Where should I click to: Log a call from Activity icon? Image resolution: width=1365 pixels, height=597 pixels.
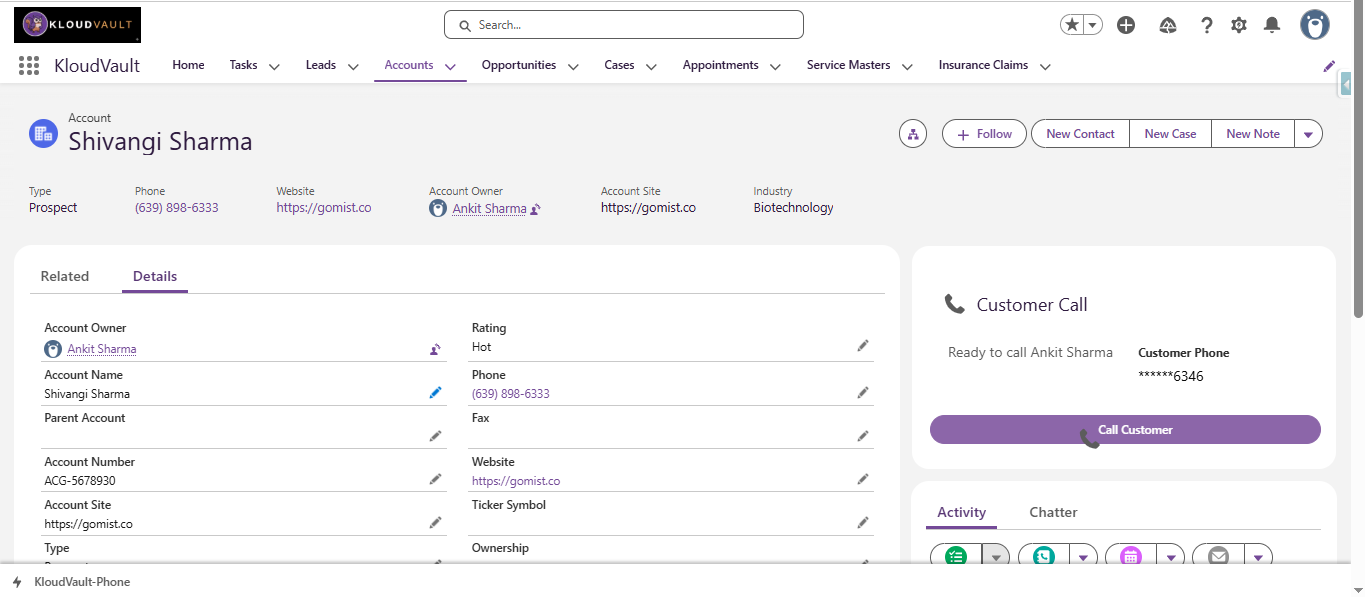[x=1044, y=557]
